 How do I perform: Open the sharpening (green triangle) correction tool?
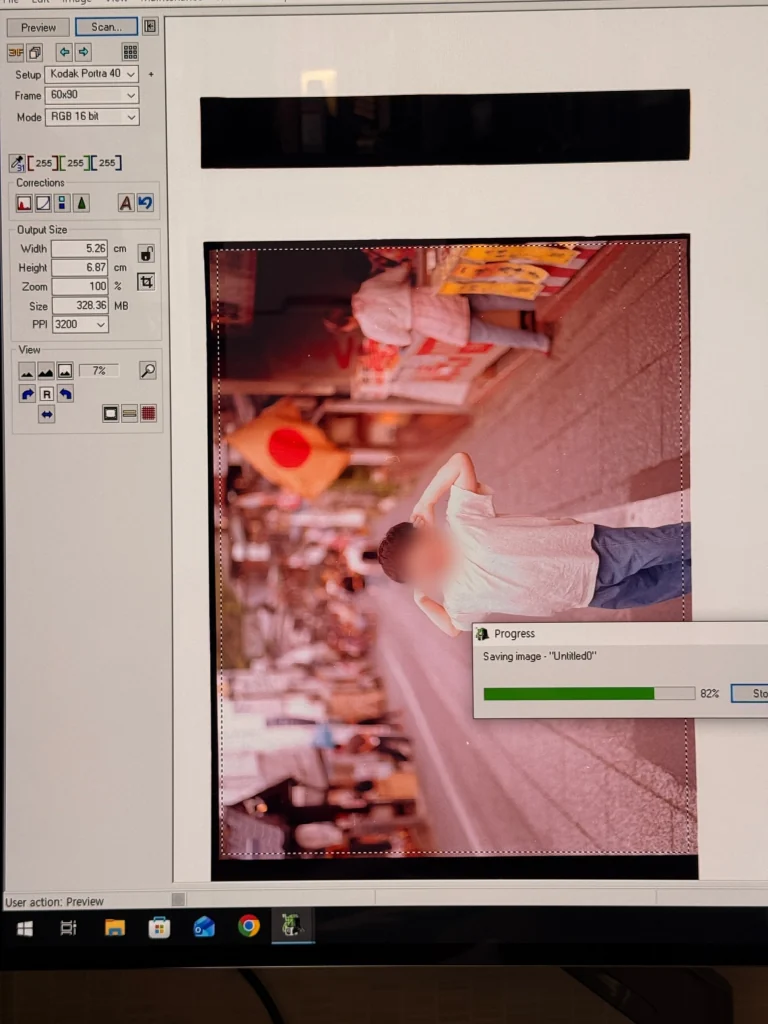81,203
